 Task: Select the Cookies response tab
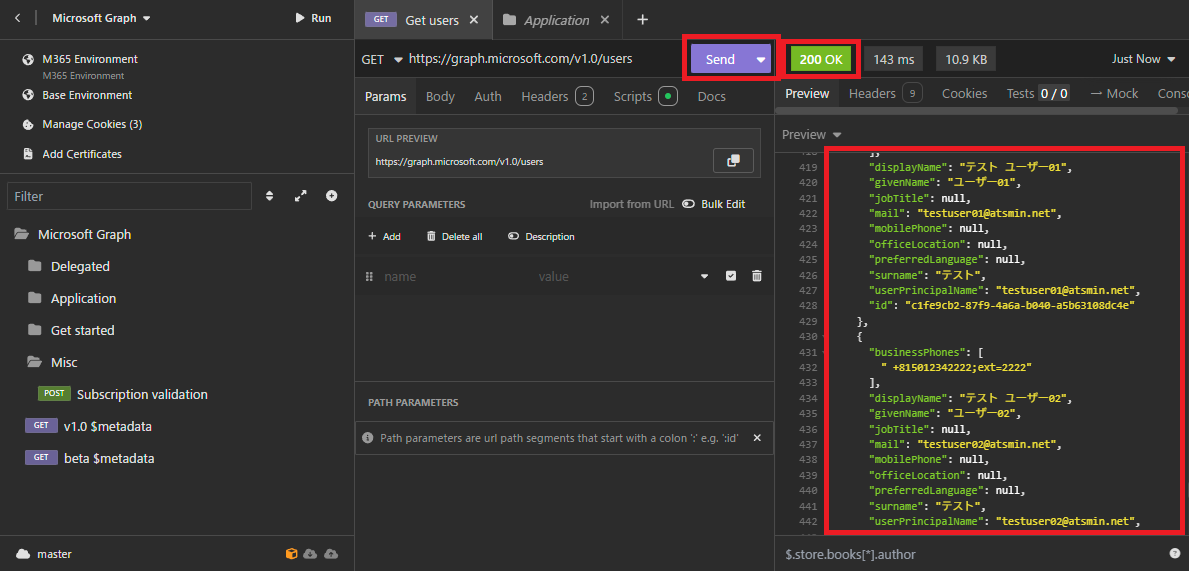click(x=965, y=93)
